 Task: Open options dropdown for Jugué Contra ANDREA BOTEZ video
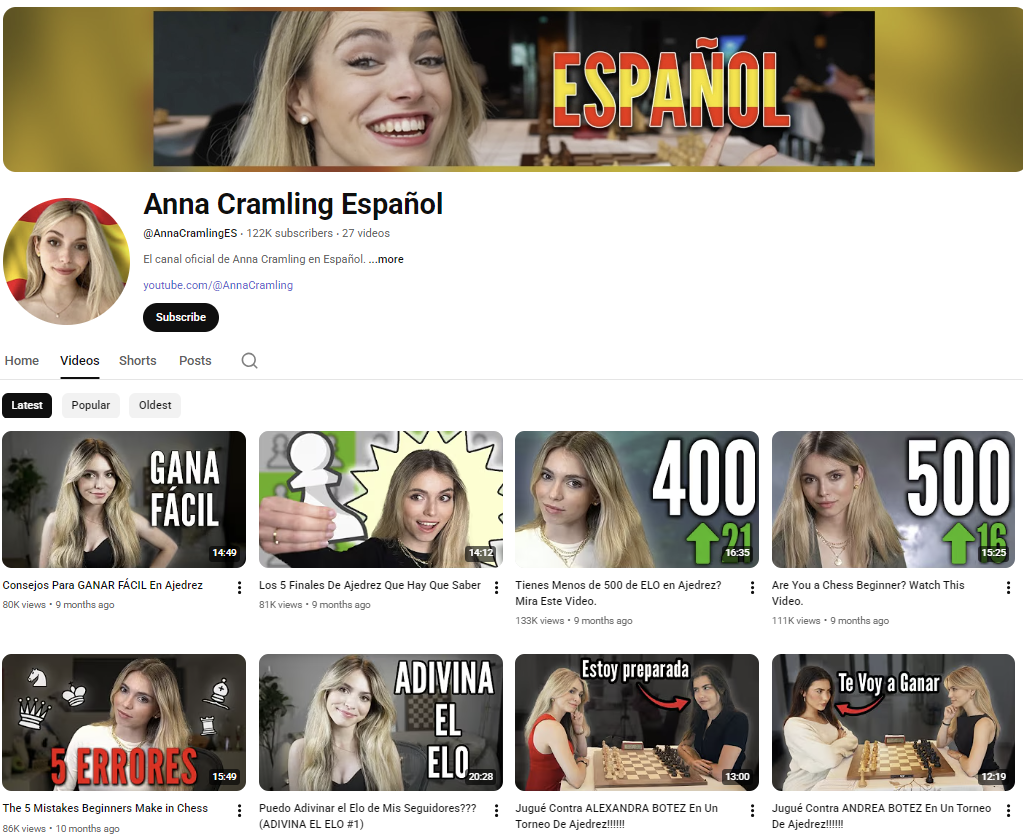coord(1008,810)
